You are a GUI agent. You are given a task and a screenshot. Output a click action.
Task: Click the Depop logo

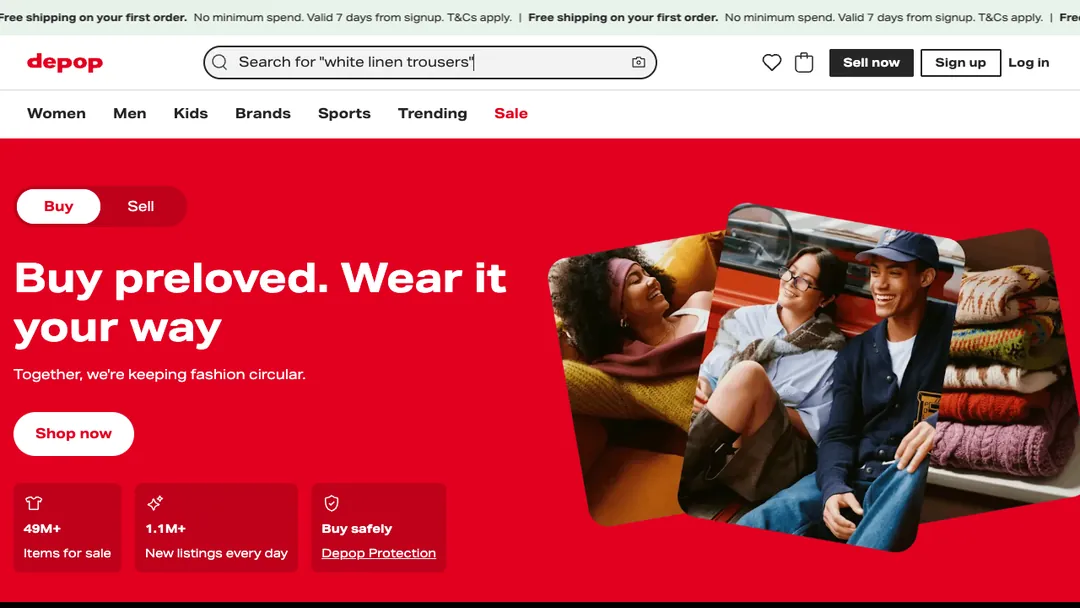[65, 63]
